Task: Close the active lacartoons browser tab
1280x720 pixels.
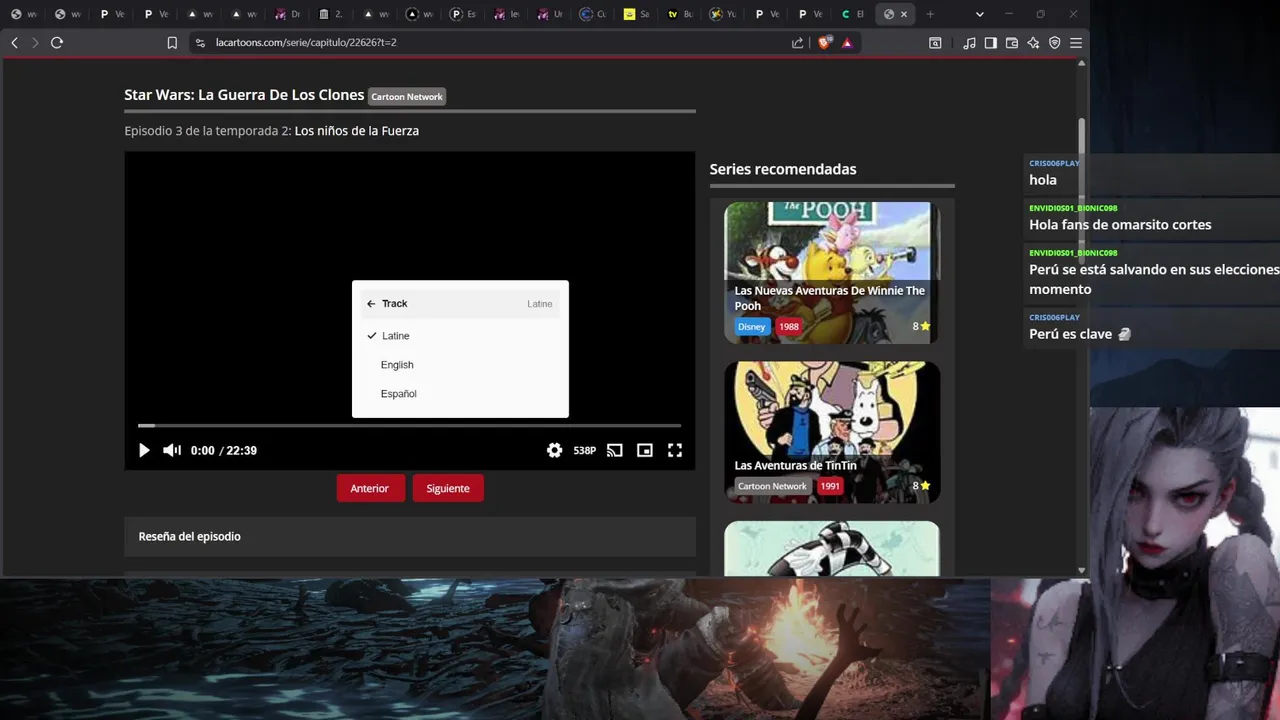Action: click(x=904, y=14)
